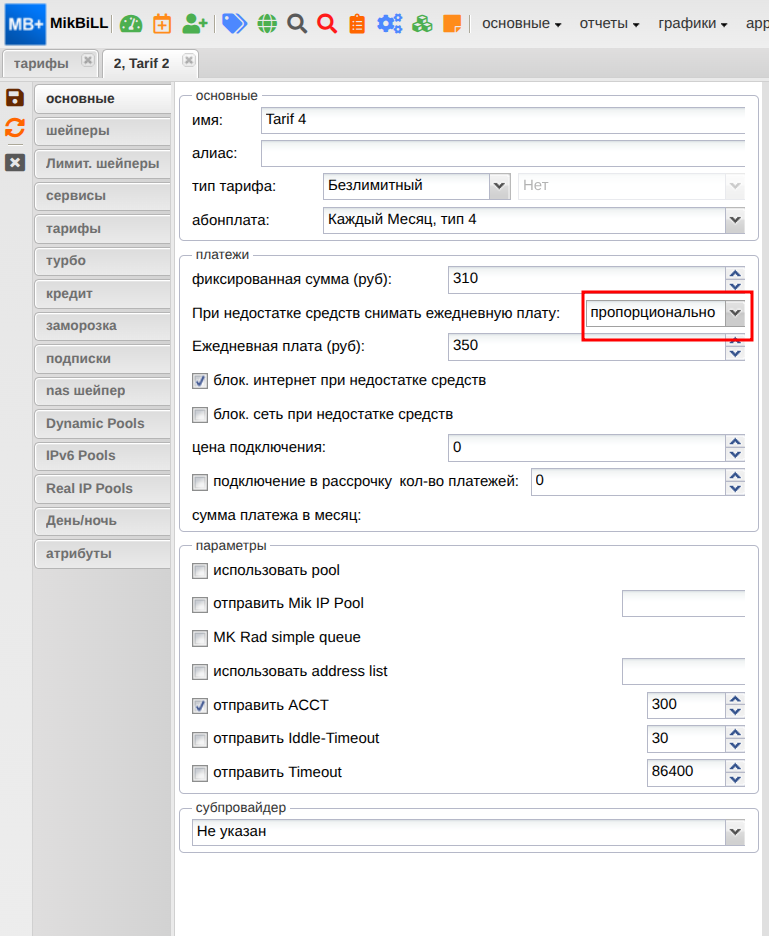This screenshot has width=769, height=936.
Task: Open the Лимит. шейперы section
Action: (x=102, y=164)
